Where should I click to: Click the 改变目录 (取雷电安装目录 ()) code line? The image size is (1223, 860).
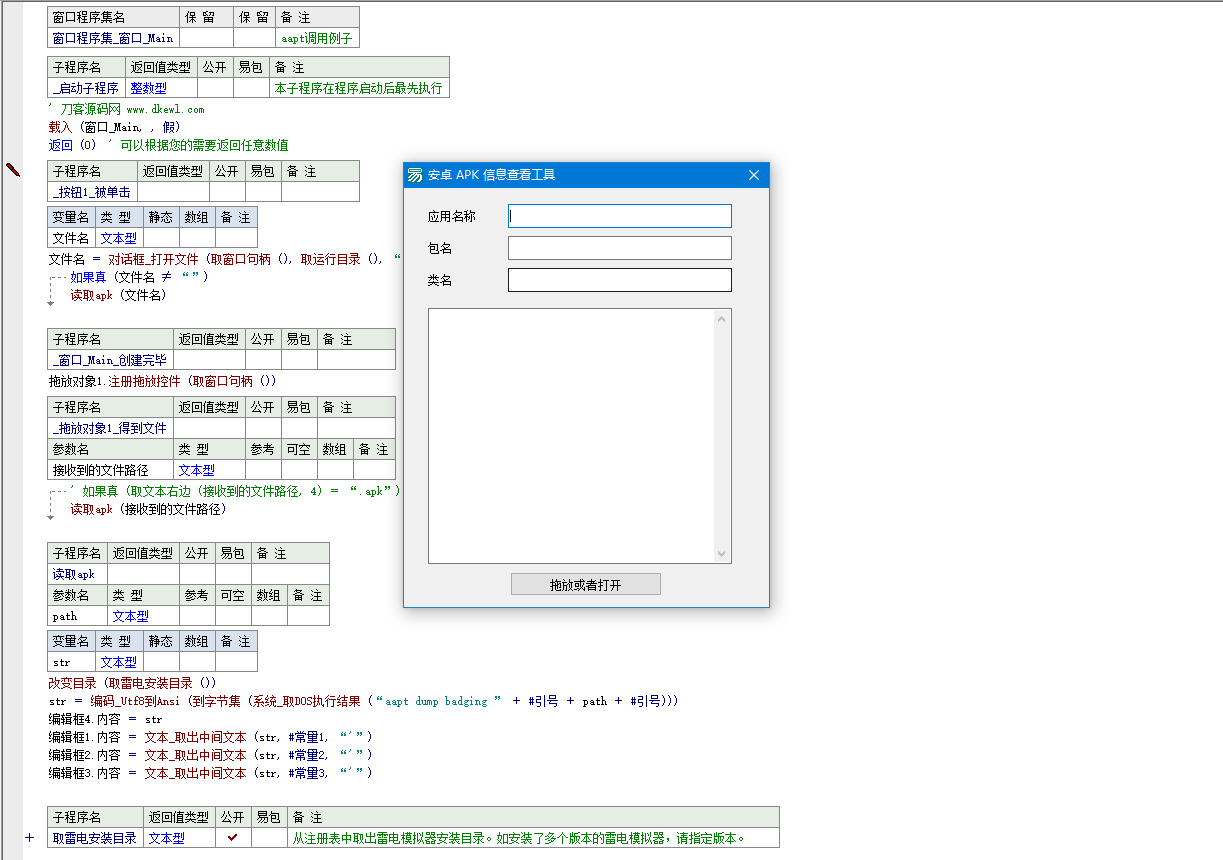click(132, 683)
